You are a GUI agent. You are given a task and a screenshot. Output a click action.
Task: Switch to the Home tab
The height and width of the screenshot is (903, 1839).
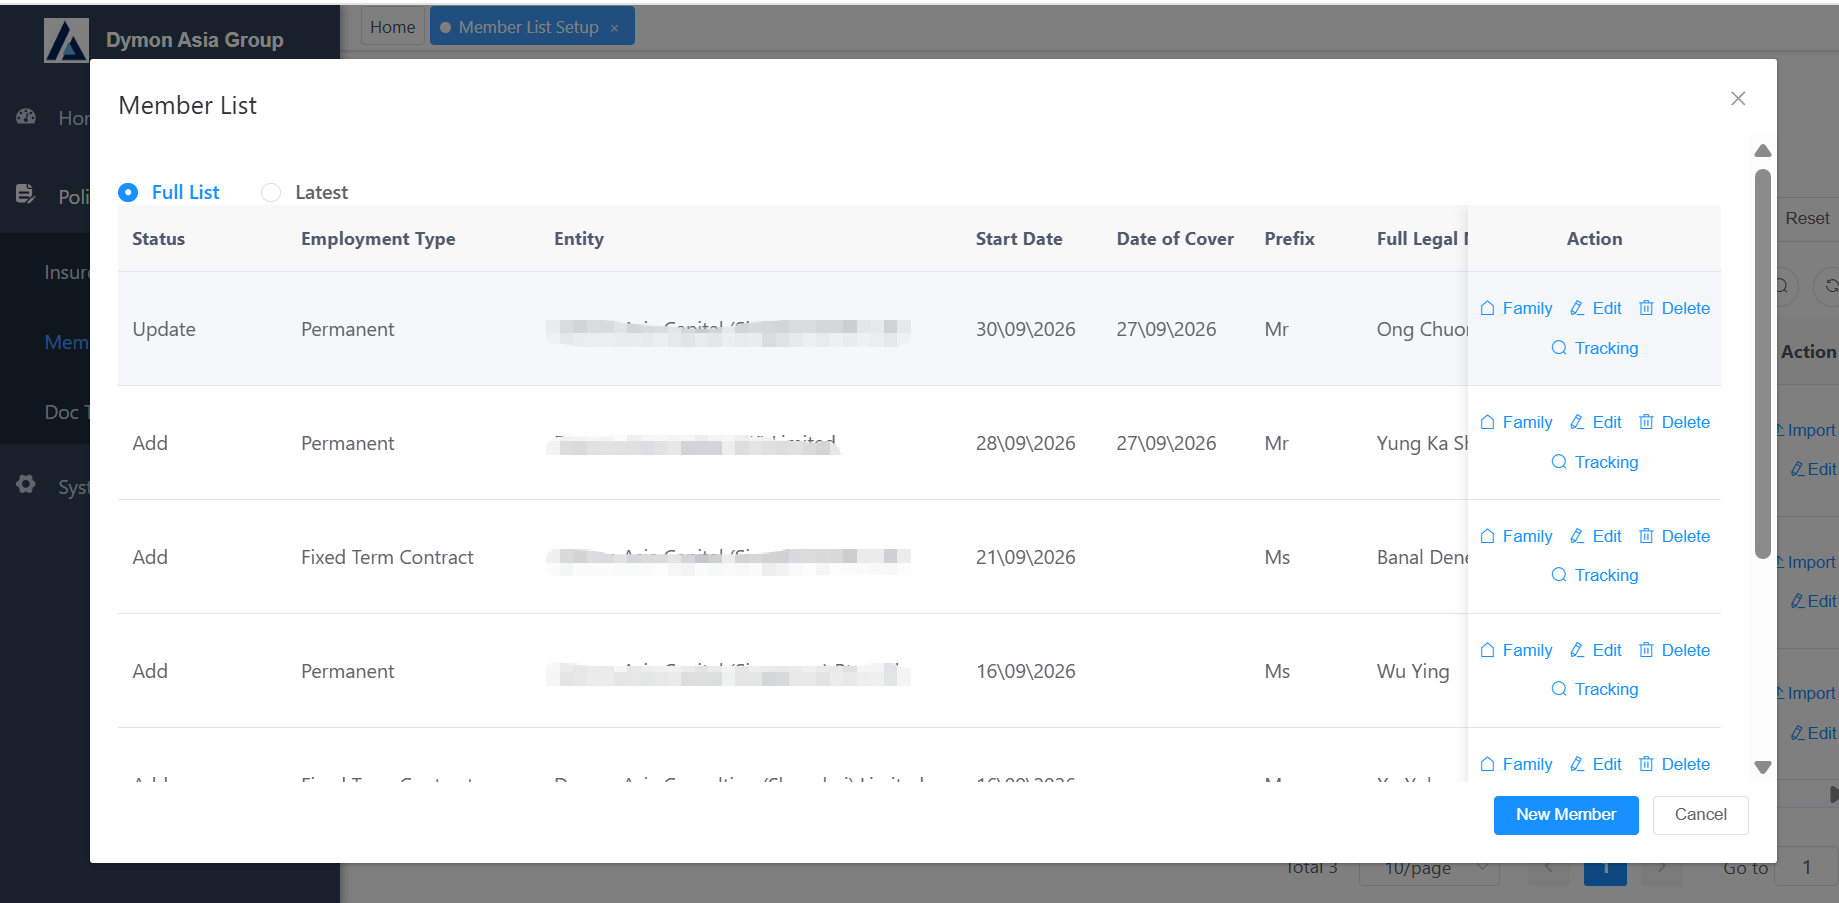tap(392, 27)
